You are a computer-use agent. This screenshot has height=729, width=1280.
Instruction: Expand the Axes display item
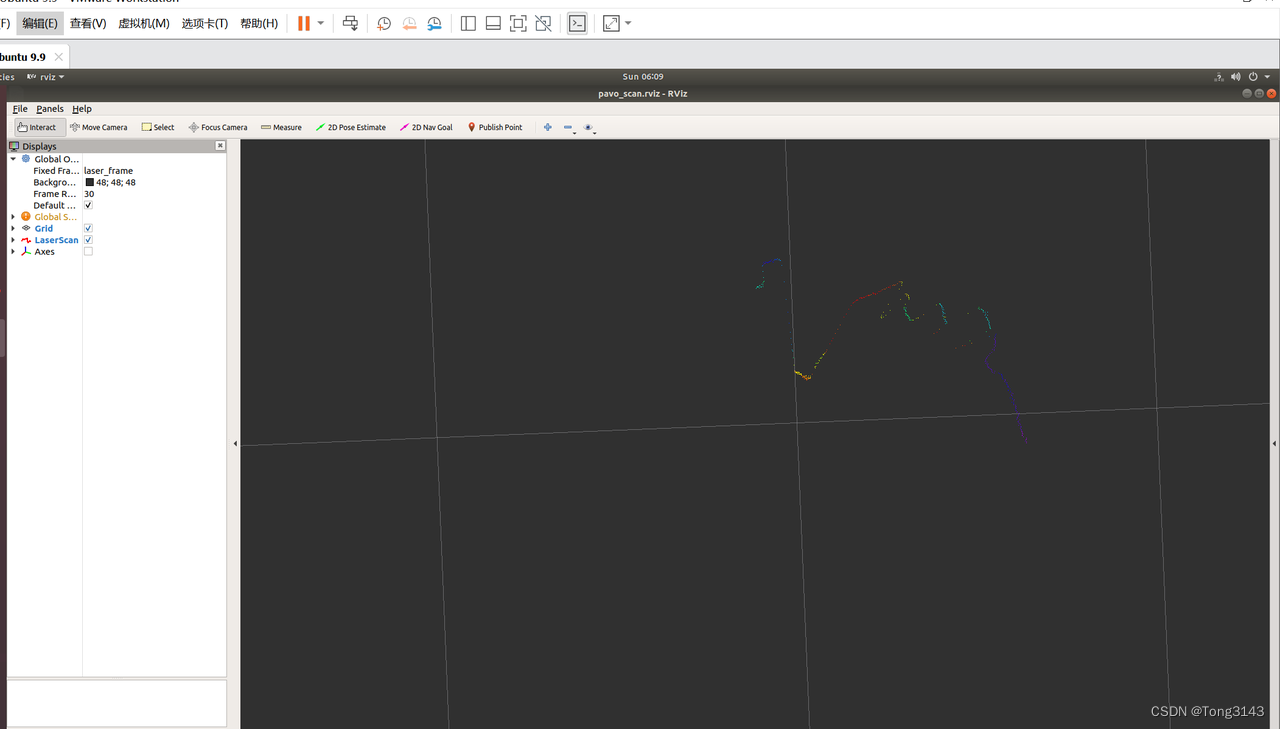[x=13, y=252]
